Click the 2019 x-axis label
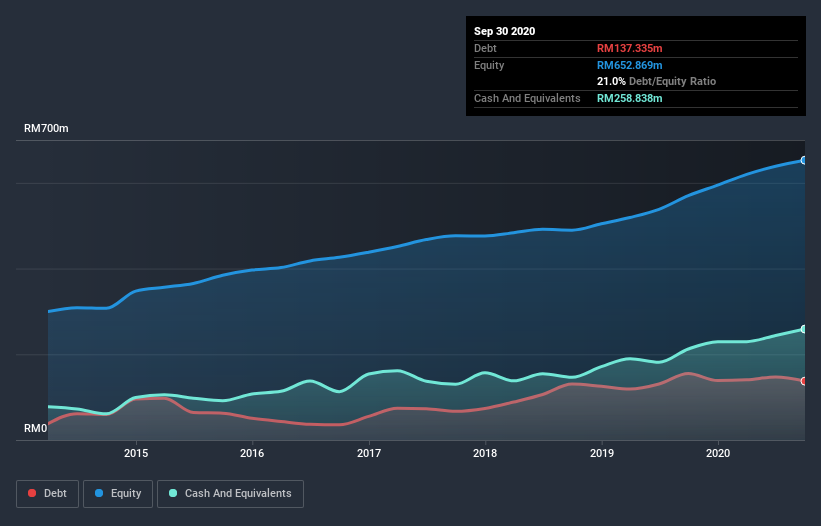The width and height of the screenshot is (821, 526). pyautogui.click(x=602, y=453)
